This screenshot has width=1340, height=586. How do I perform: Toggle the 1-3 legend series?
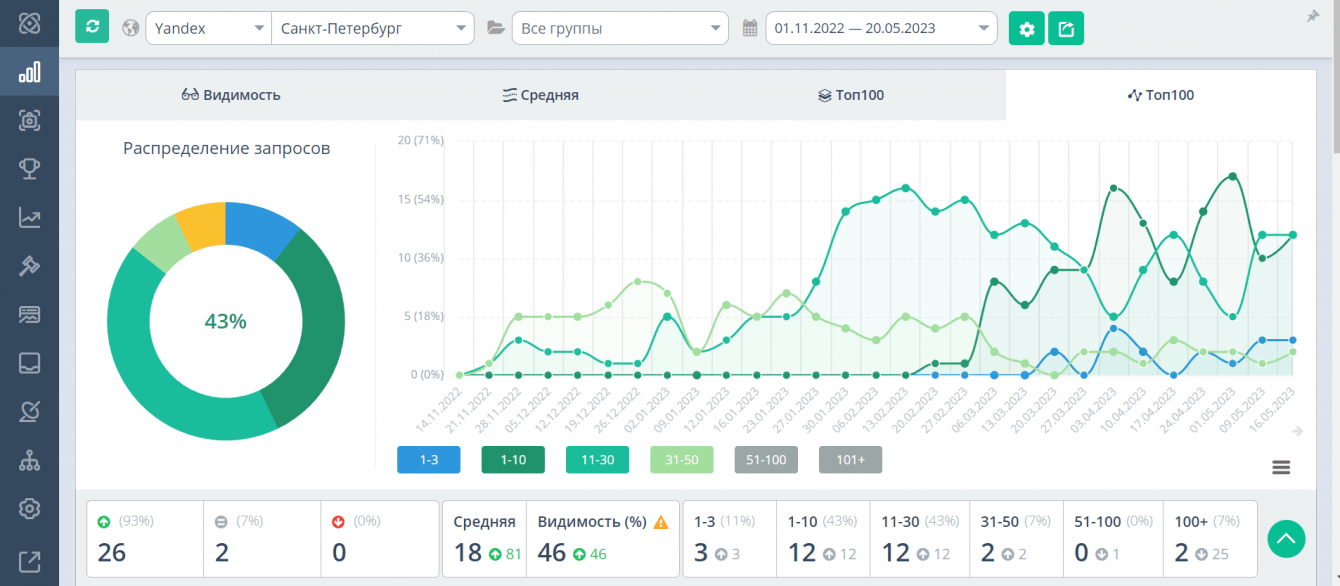click(x=429, y=460)
